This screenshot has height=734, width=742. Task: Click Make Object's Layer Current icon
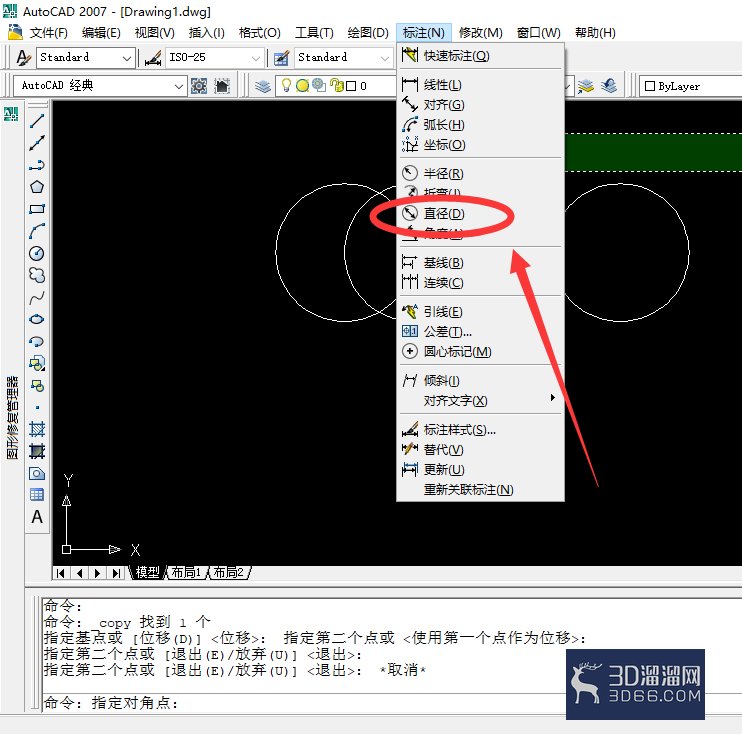tap(586, 86)
